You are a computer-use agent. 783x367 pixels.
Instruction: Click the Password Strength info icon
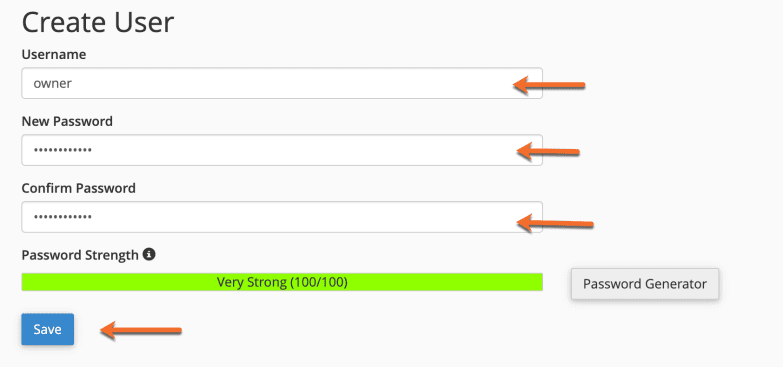coord(149,255)
